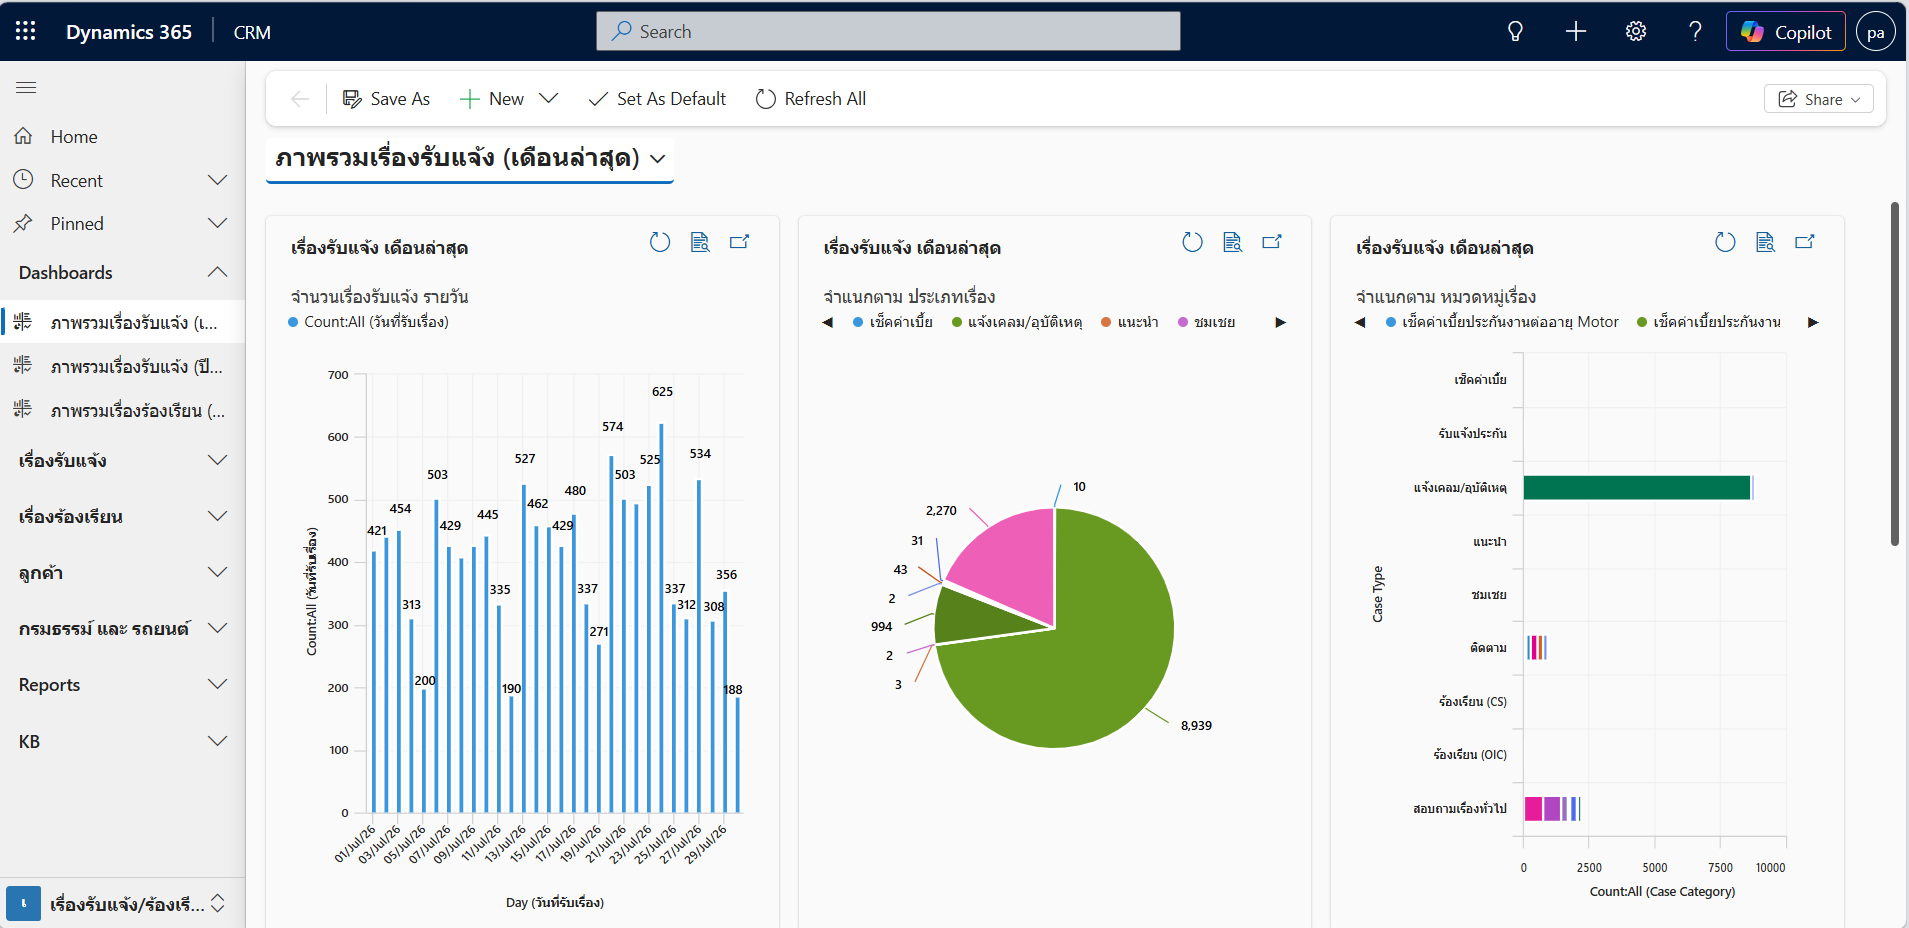Viewport: 1909px width, 928px height.
Task: Click the Dynamics 365 title
Action: click(129, 32)
